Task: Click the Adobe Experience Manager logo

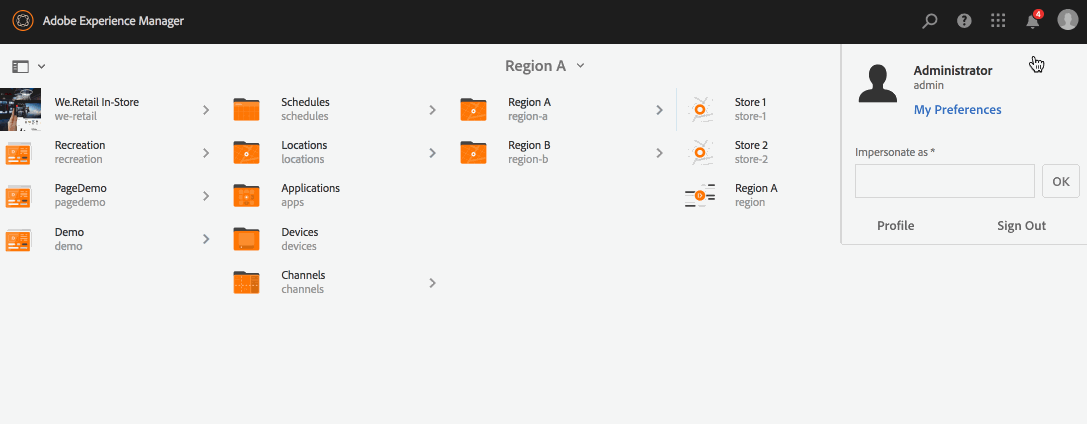Action: pyautogui.click(x=23, y=21)
